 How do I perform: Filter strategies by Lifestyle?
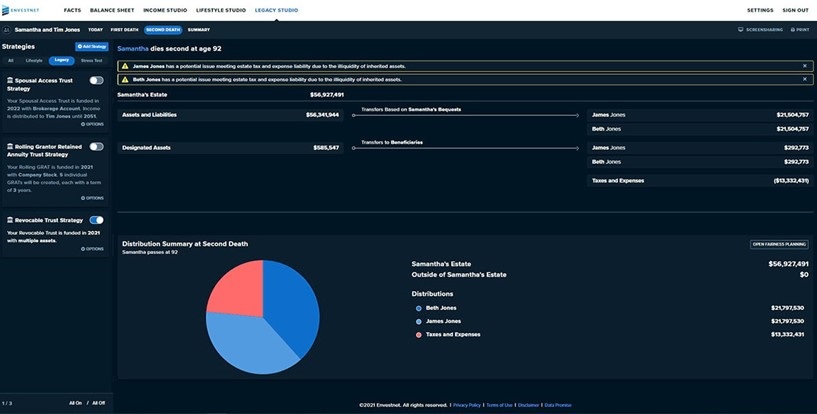click(x=34, y=61)
